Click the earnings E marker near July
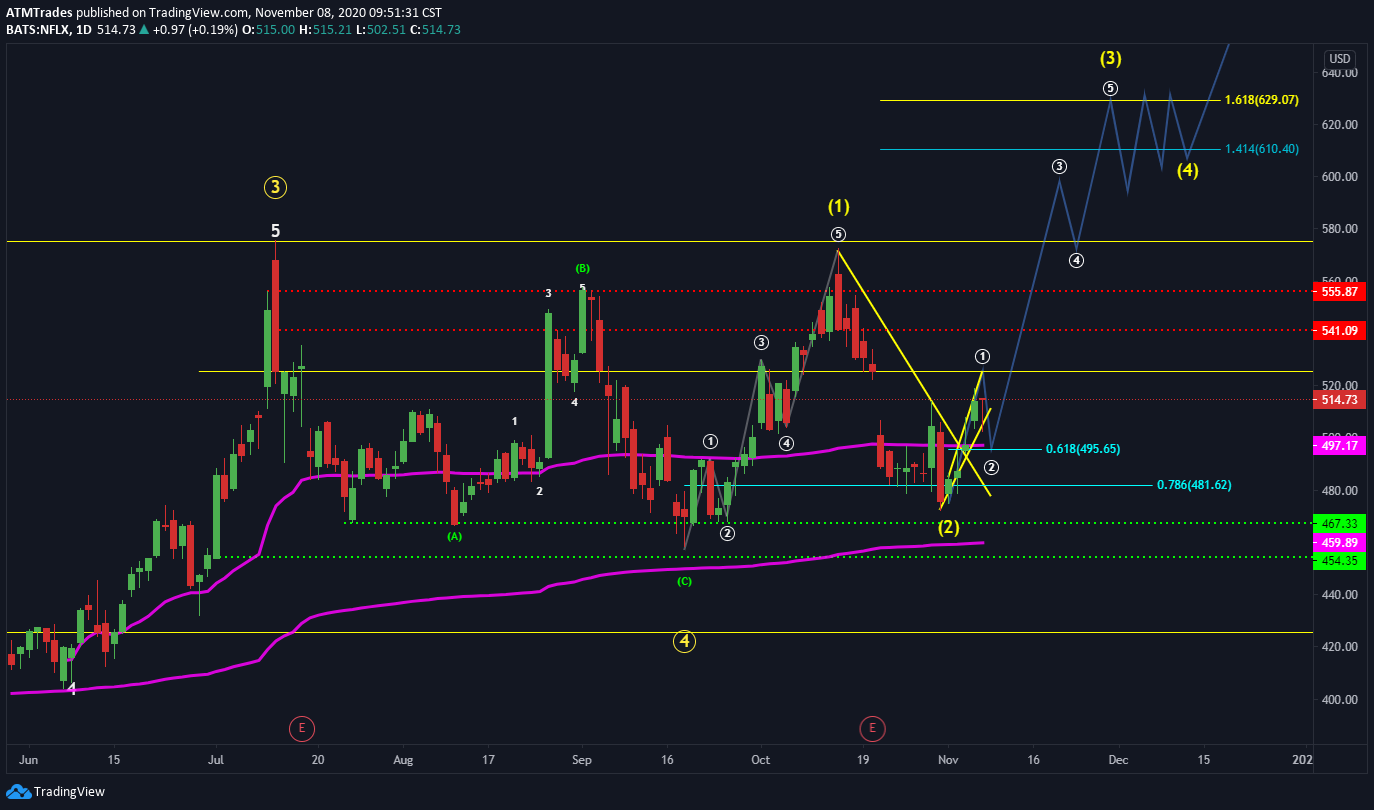The image size is (1374, 810). [x=301, y=728]
